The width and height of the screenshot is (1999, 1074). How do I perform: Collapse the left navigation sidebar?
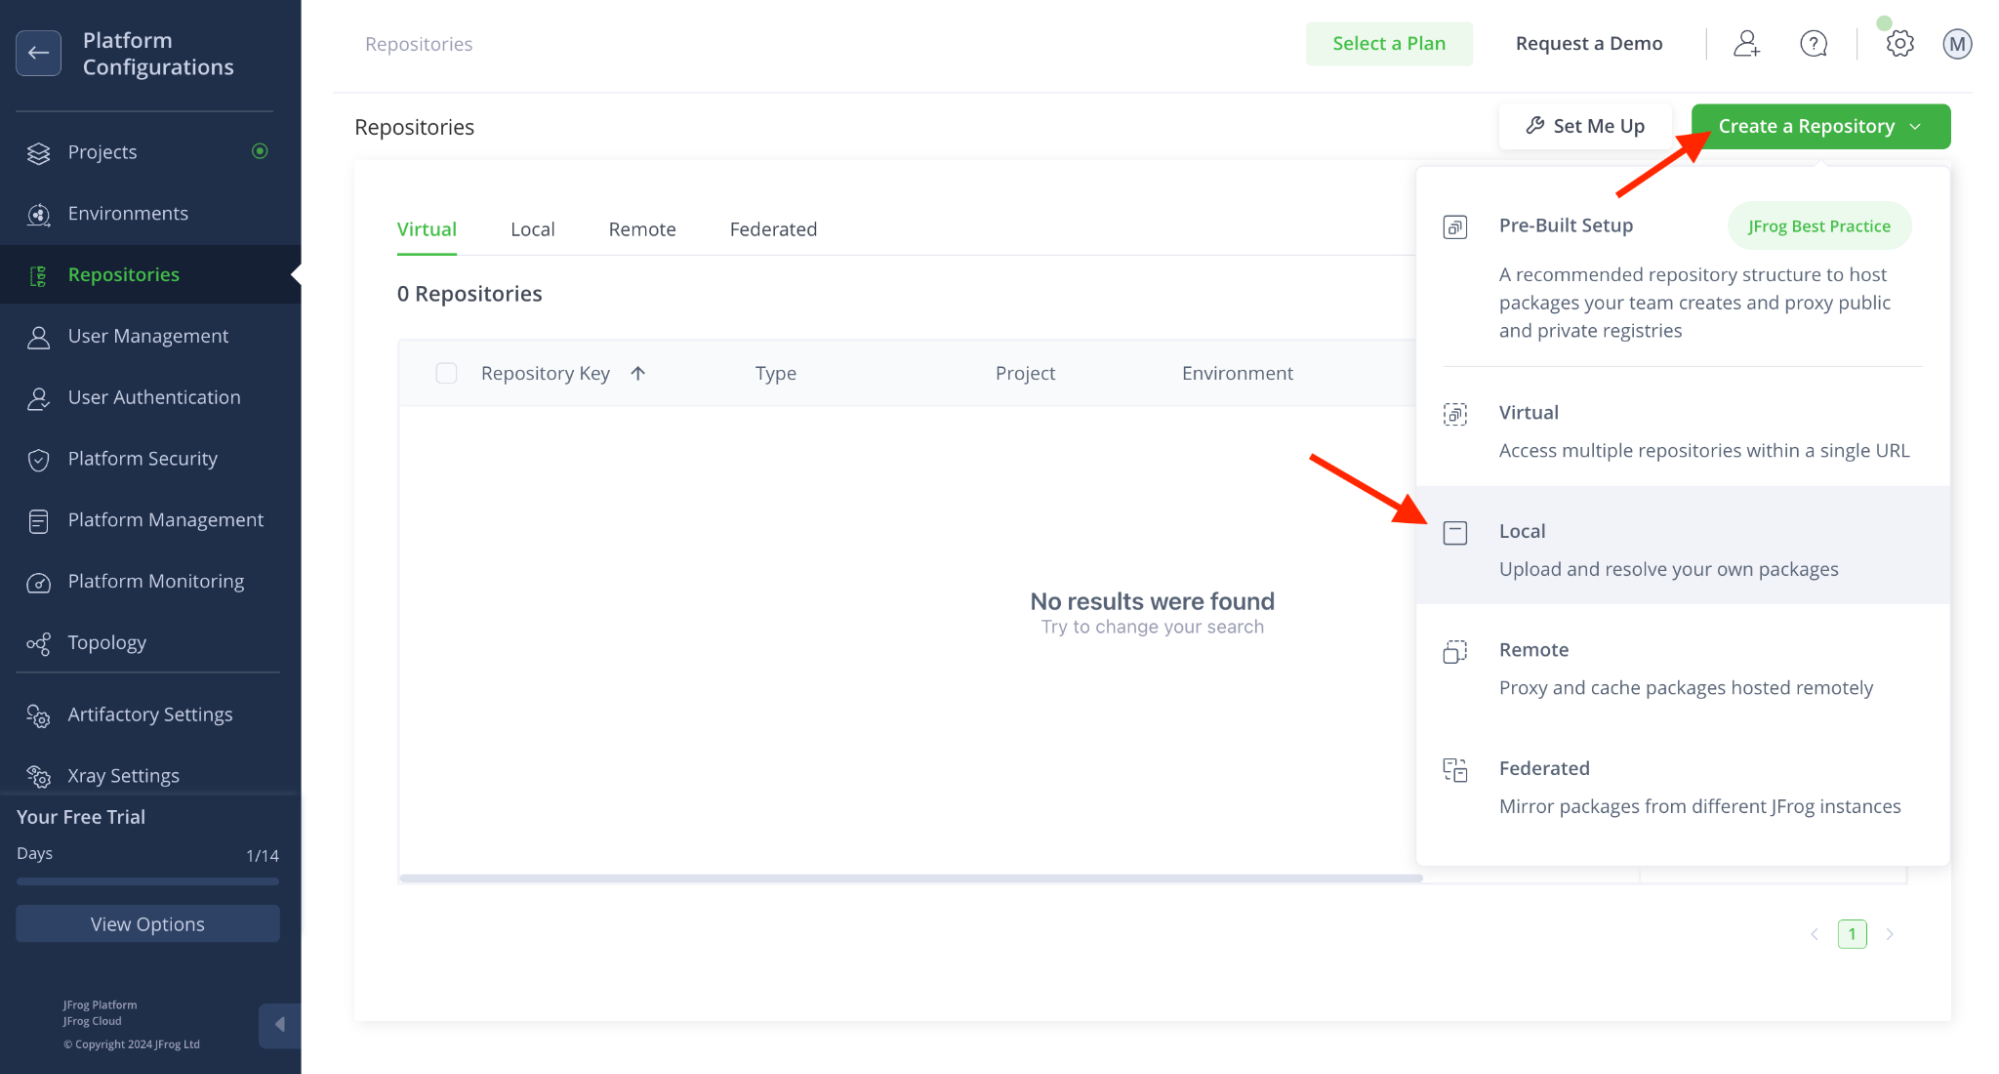(280, 1025)
